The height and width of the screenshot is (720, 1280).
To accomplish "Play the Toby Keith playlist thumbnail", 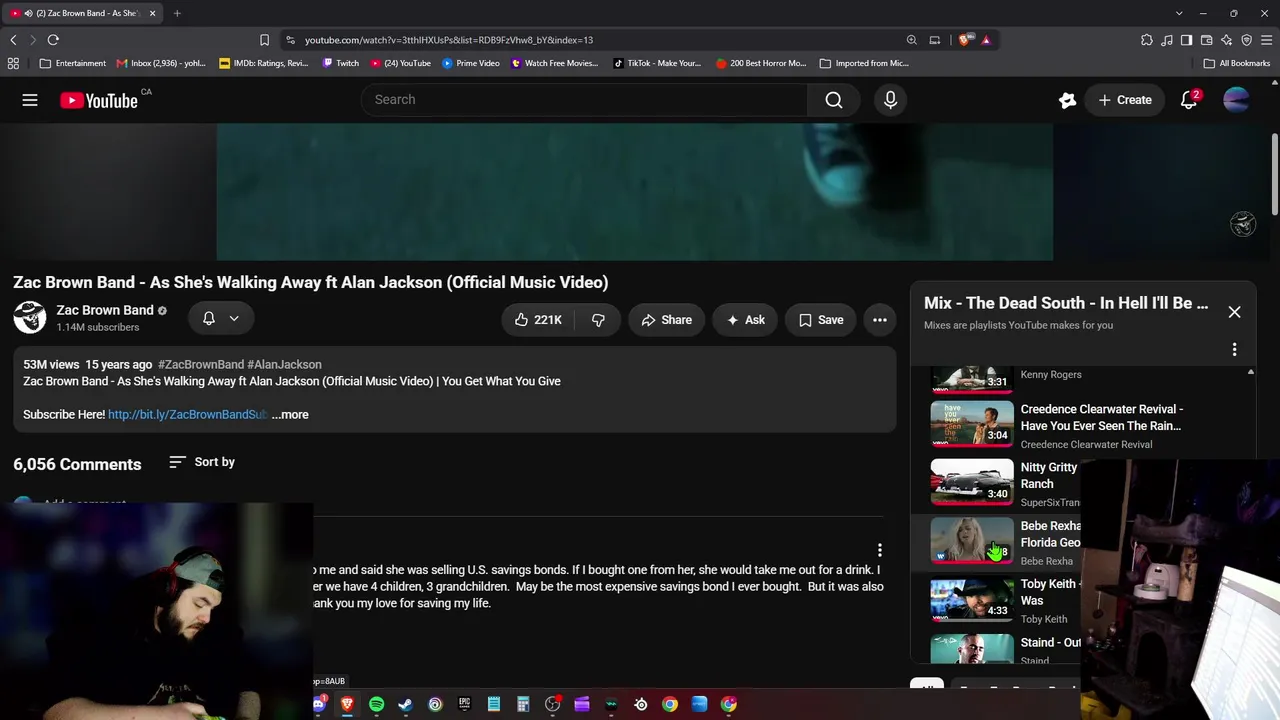I will [x=972, y=599].
